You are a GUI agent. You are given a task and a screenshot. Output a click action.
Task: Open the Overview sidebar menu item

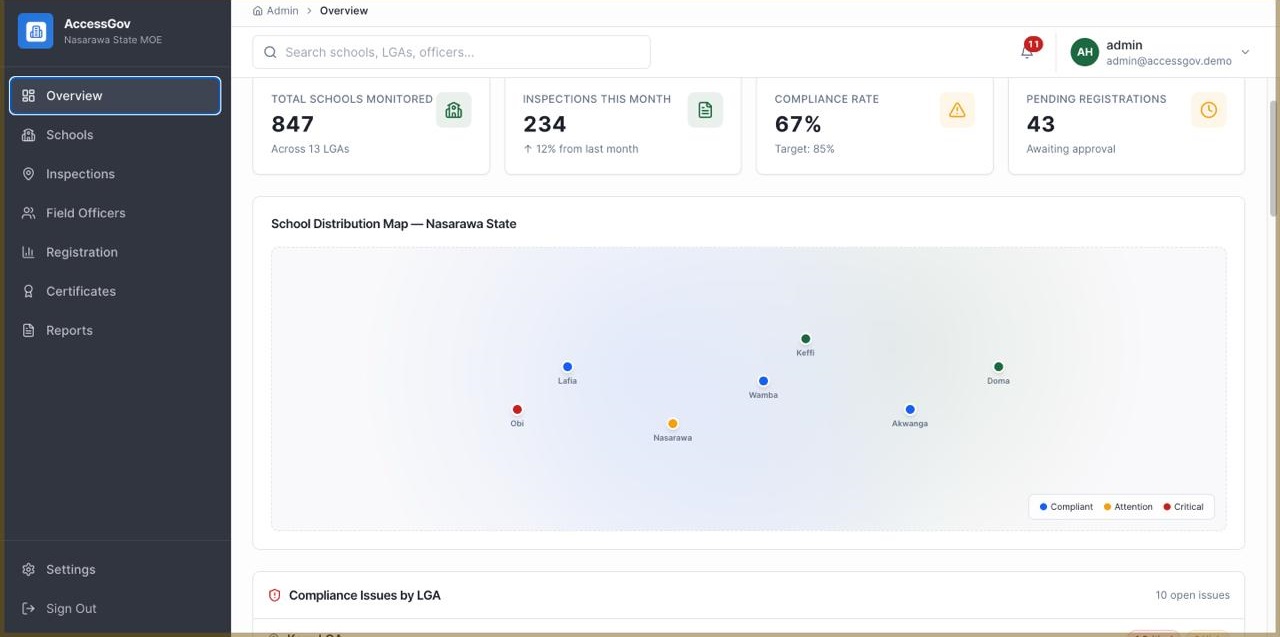point(115,96)
